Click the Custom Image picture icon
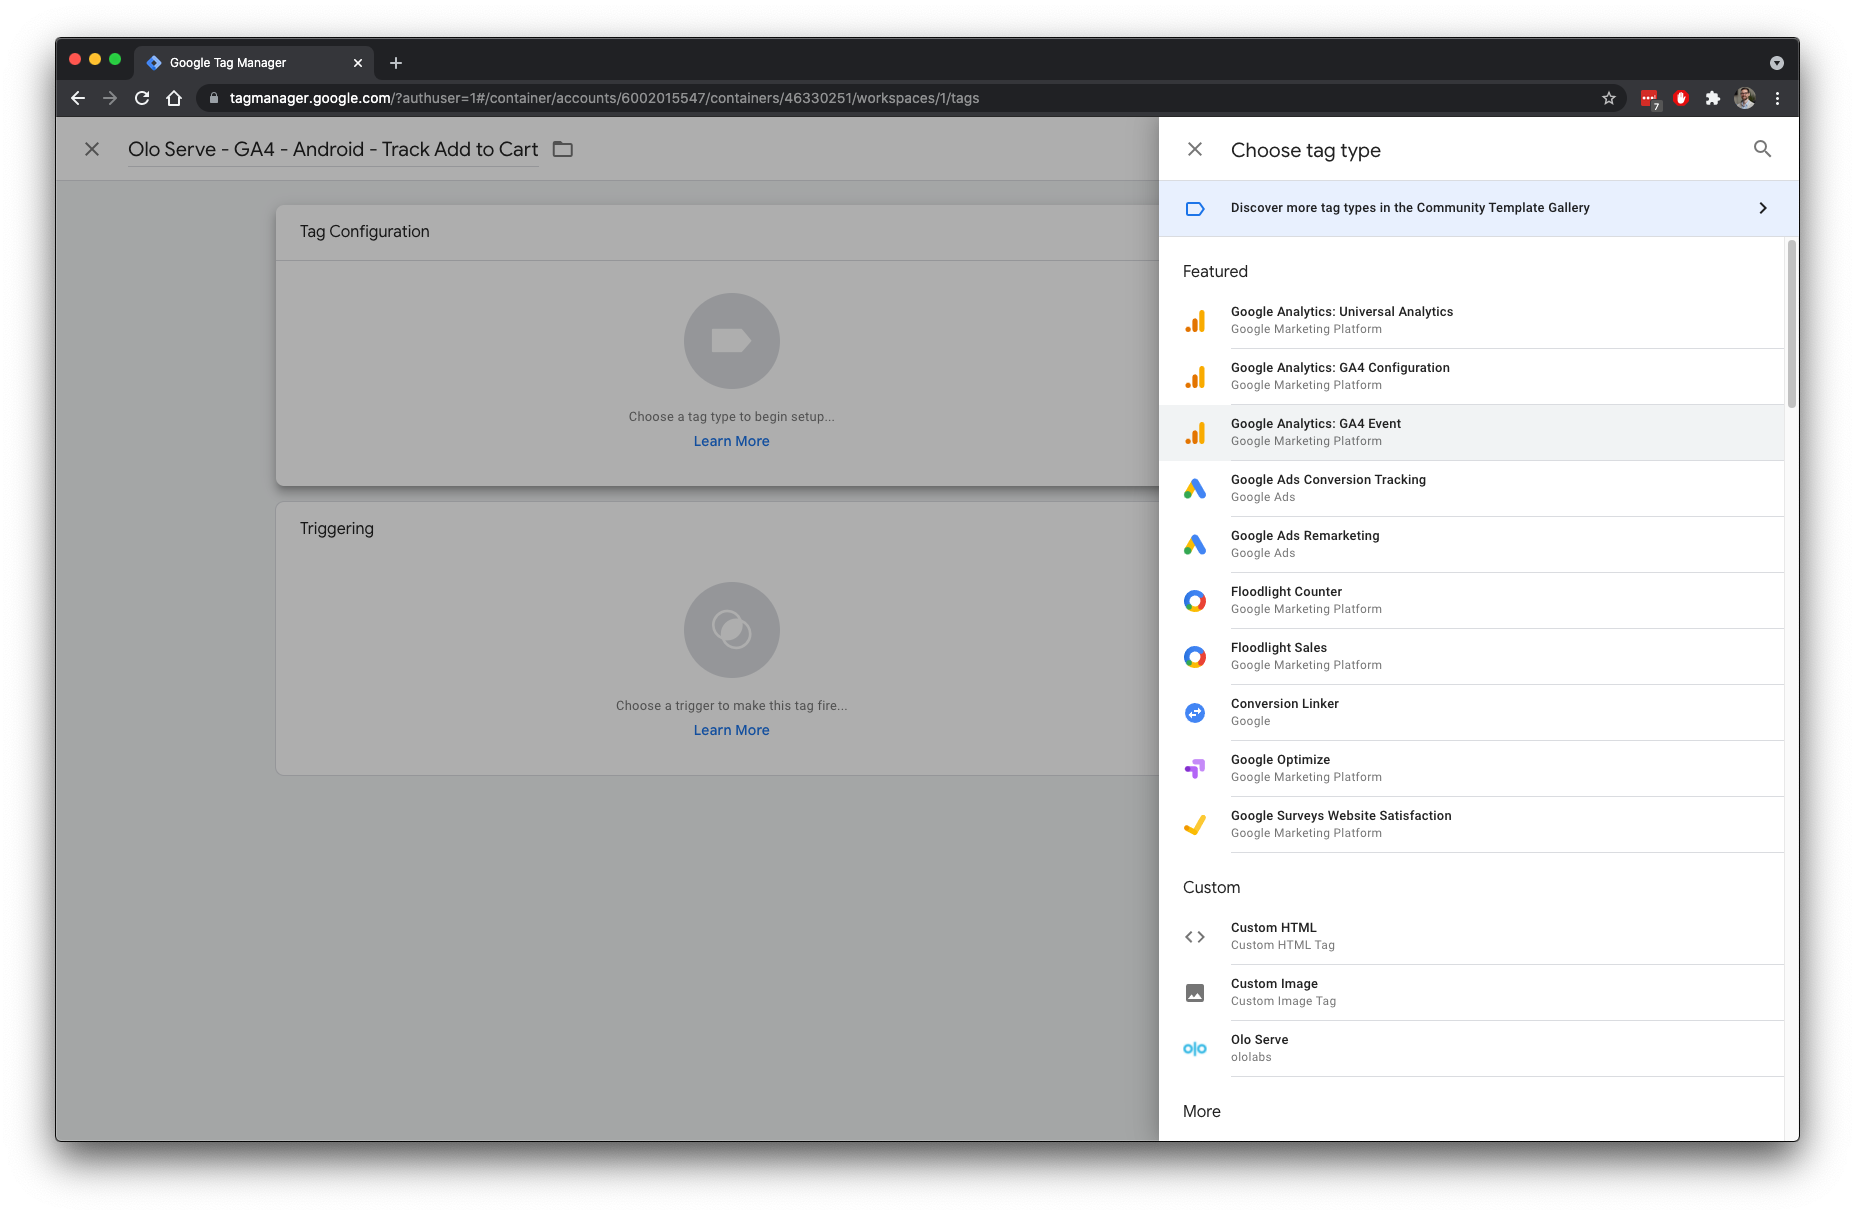Image resolution: width=1855 pixels, height=1215 pixels. click(1195, 993)
